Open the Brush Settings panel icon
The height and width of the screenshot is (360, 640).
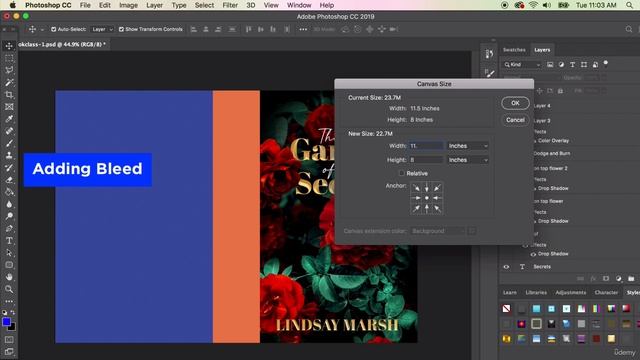click(490, 73)
